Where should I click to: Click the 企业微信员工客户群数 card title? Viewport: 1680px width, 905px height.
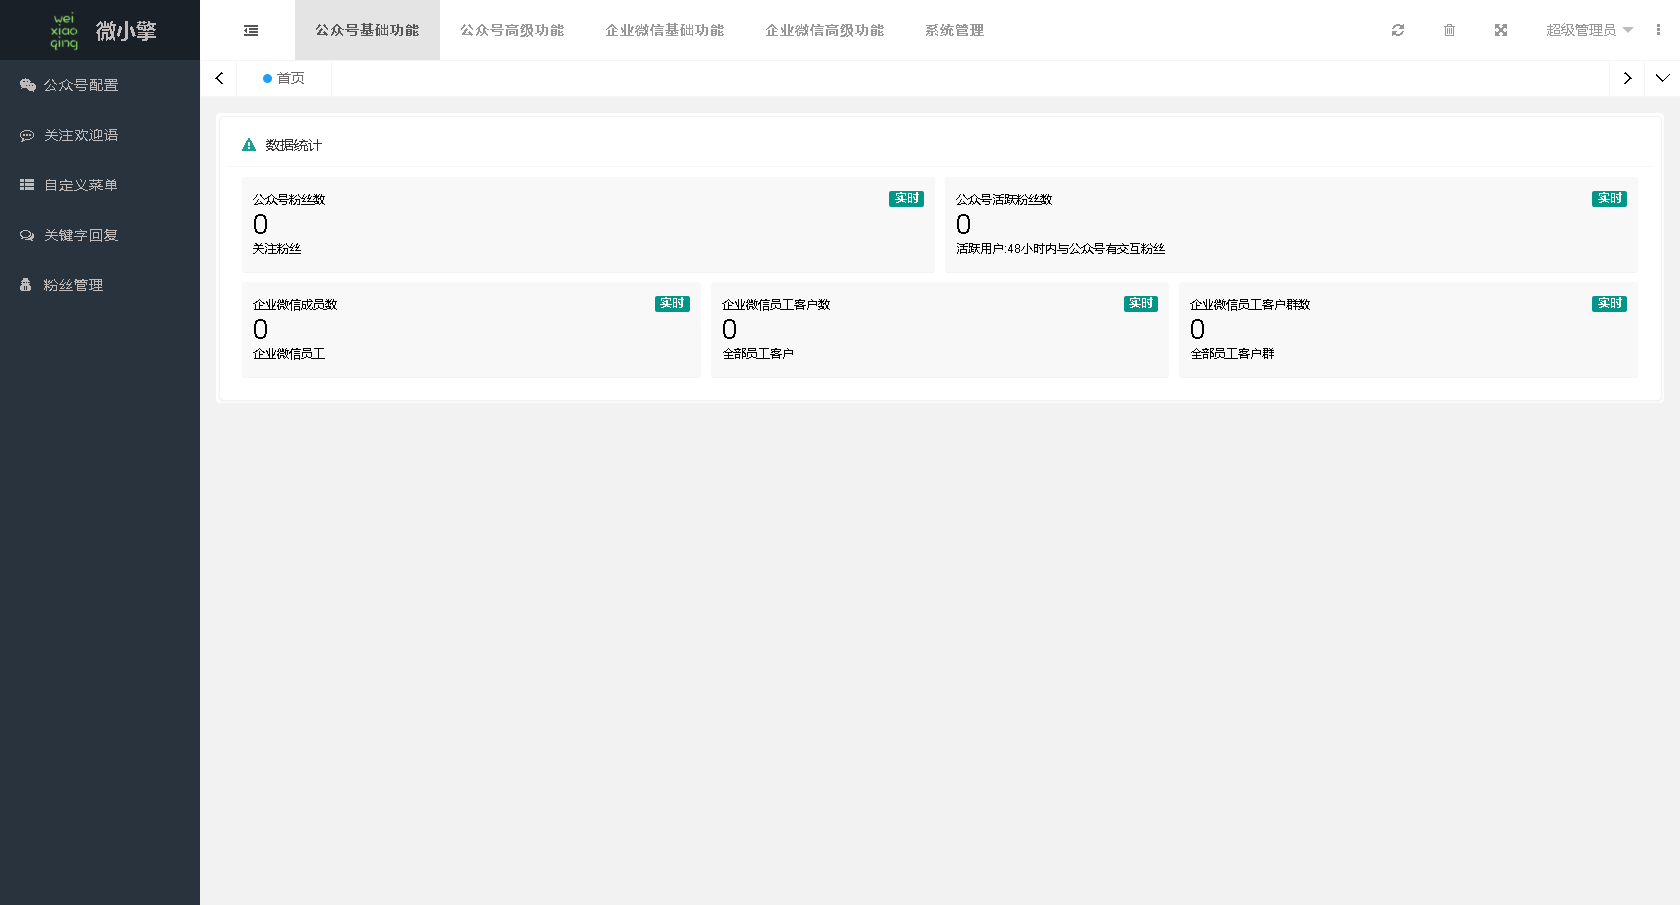(x=1250, y=305)
